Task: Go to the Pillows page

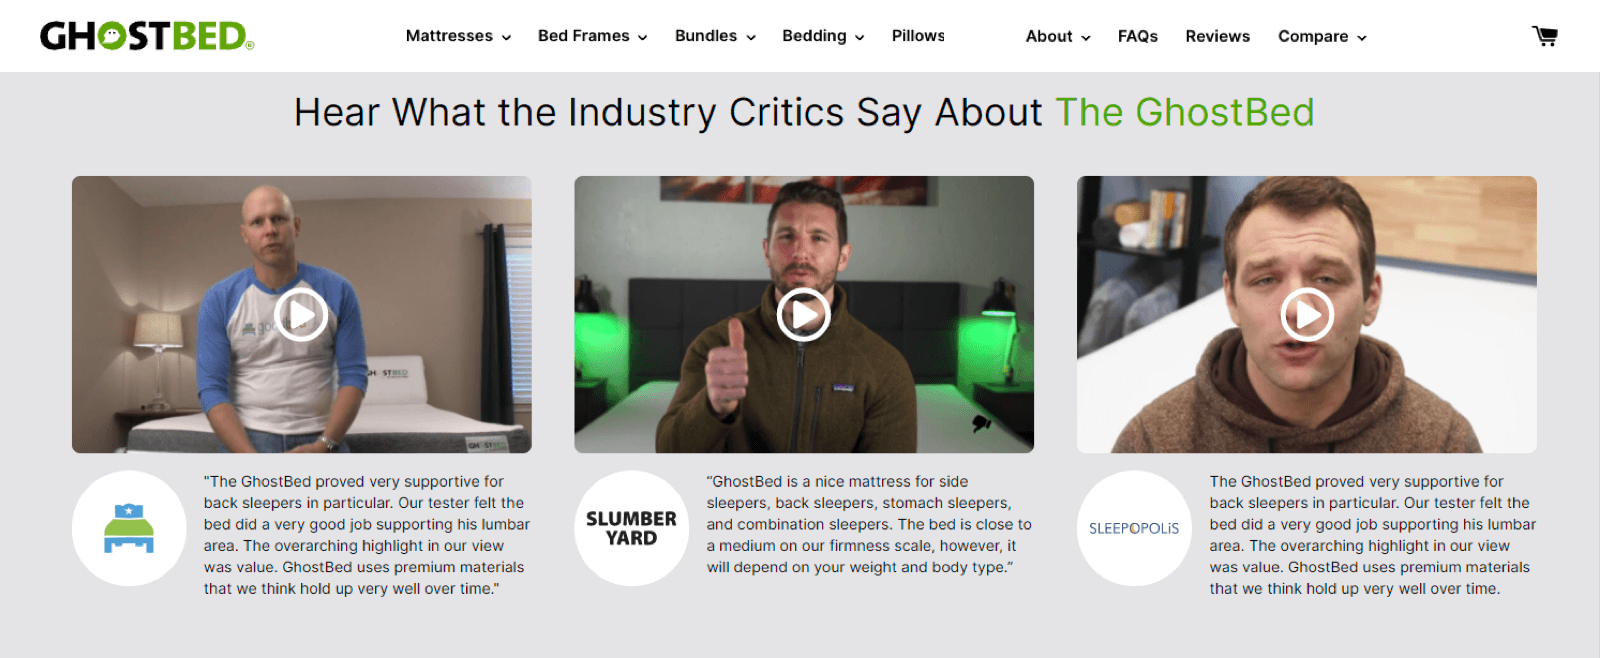Action: pos(918,36)
